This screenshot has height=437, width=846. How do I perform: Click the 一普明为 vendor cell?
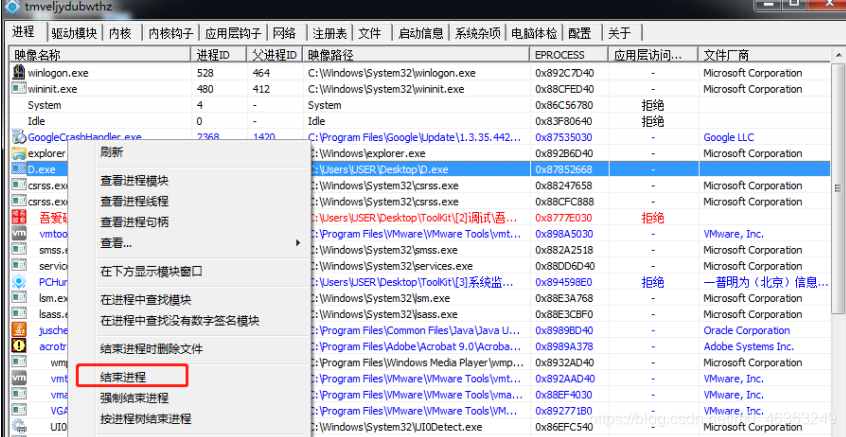click(x=766, y=282)
